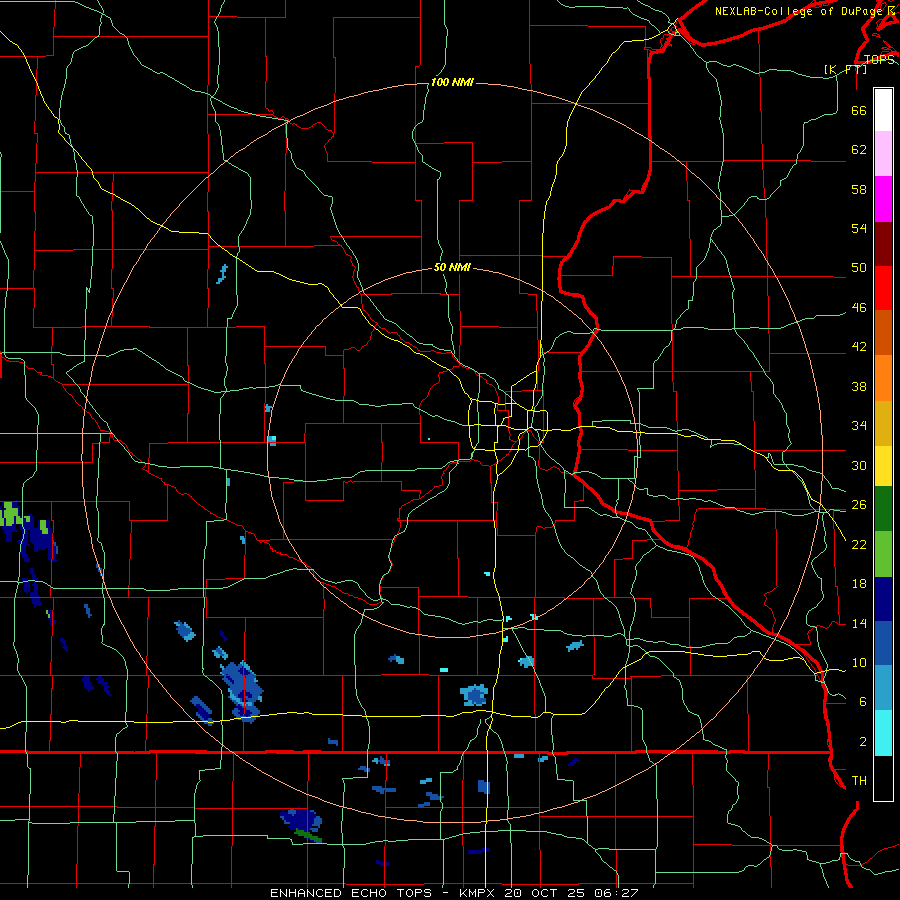The width and height of the screenshot is (900, 900).
Task: Click the '54' legend value
Action: pos(859,228)
